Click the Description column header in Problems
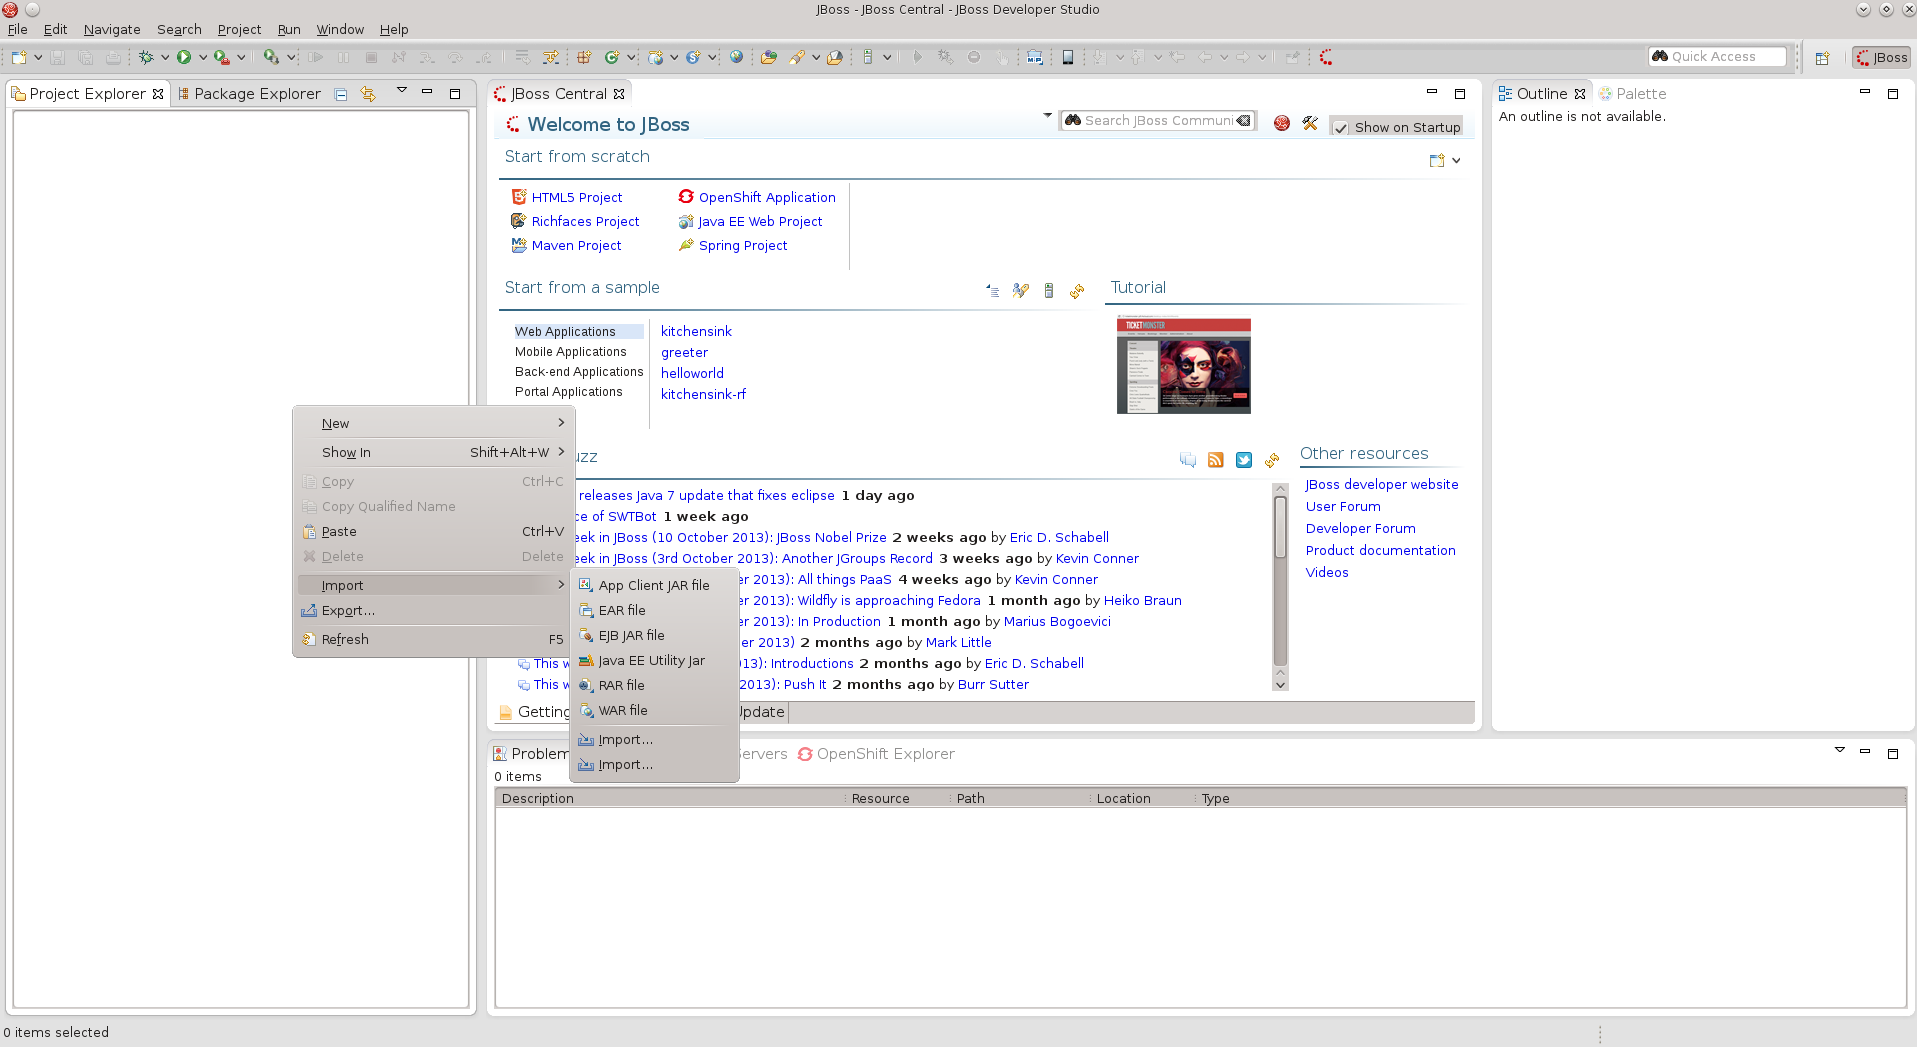 (670, 799)
